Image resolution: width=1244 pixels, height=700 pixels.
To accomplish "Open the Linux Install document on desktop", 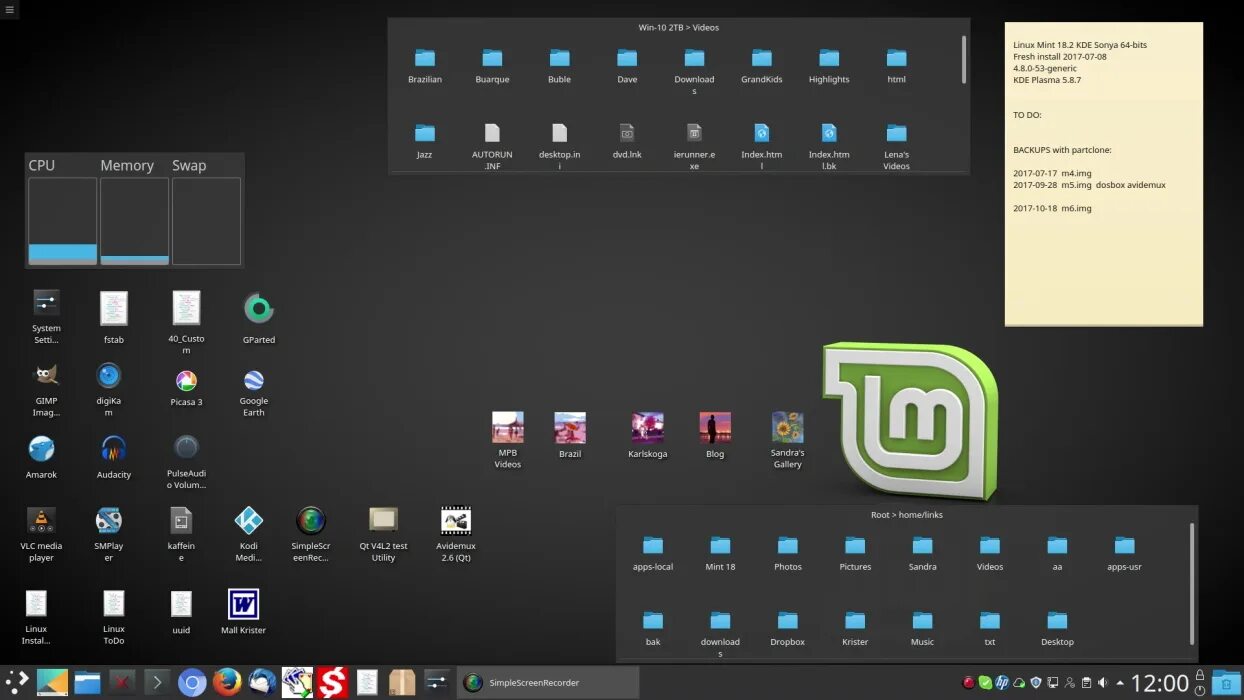I will (36, 617).
